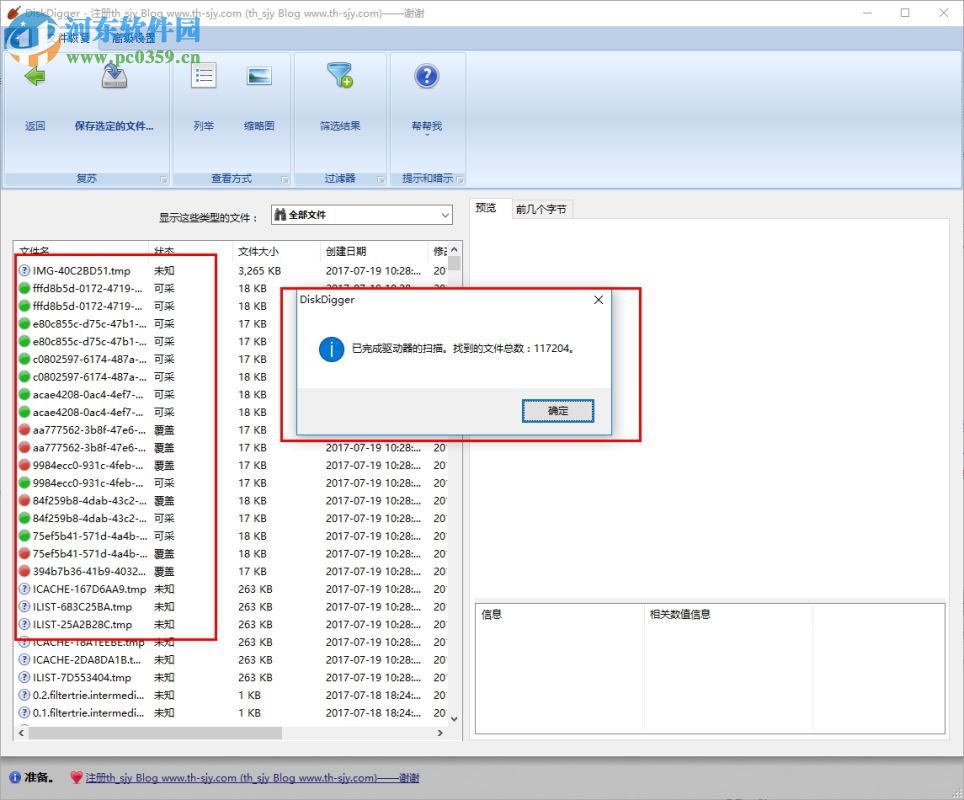Viewport: 964px width, 800px height.
Task: Click the 确定 button in the scan dialog
Action: [557, 410]
